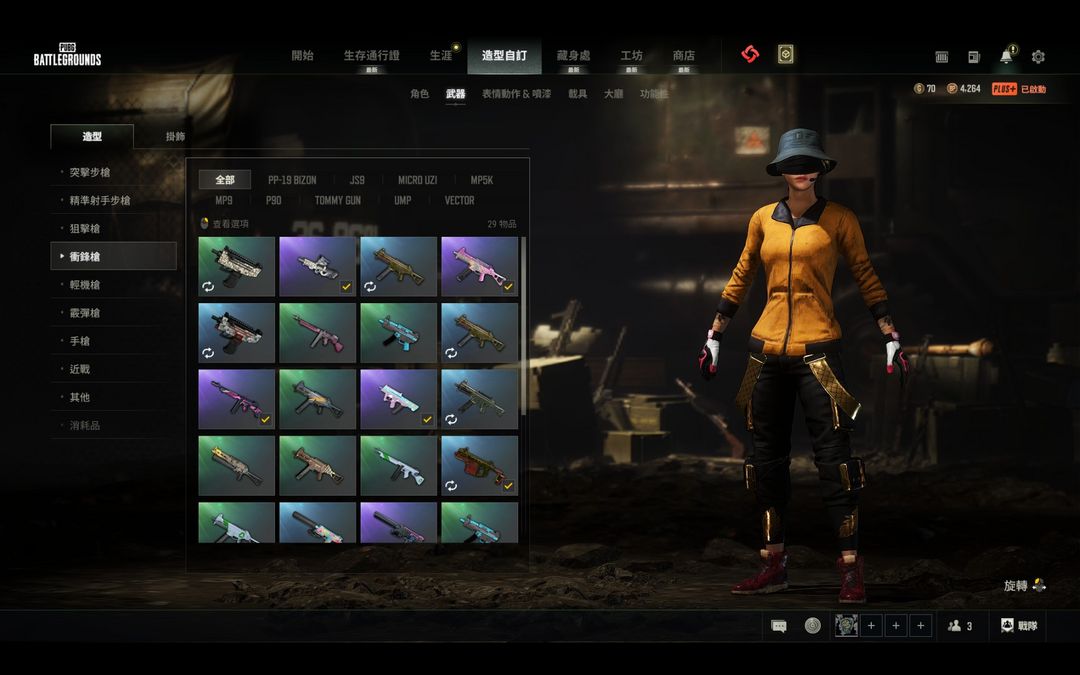1080x675 pixels.
Task: Open the 戰隊 clan button
Action: click(1019, 625)
